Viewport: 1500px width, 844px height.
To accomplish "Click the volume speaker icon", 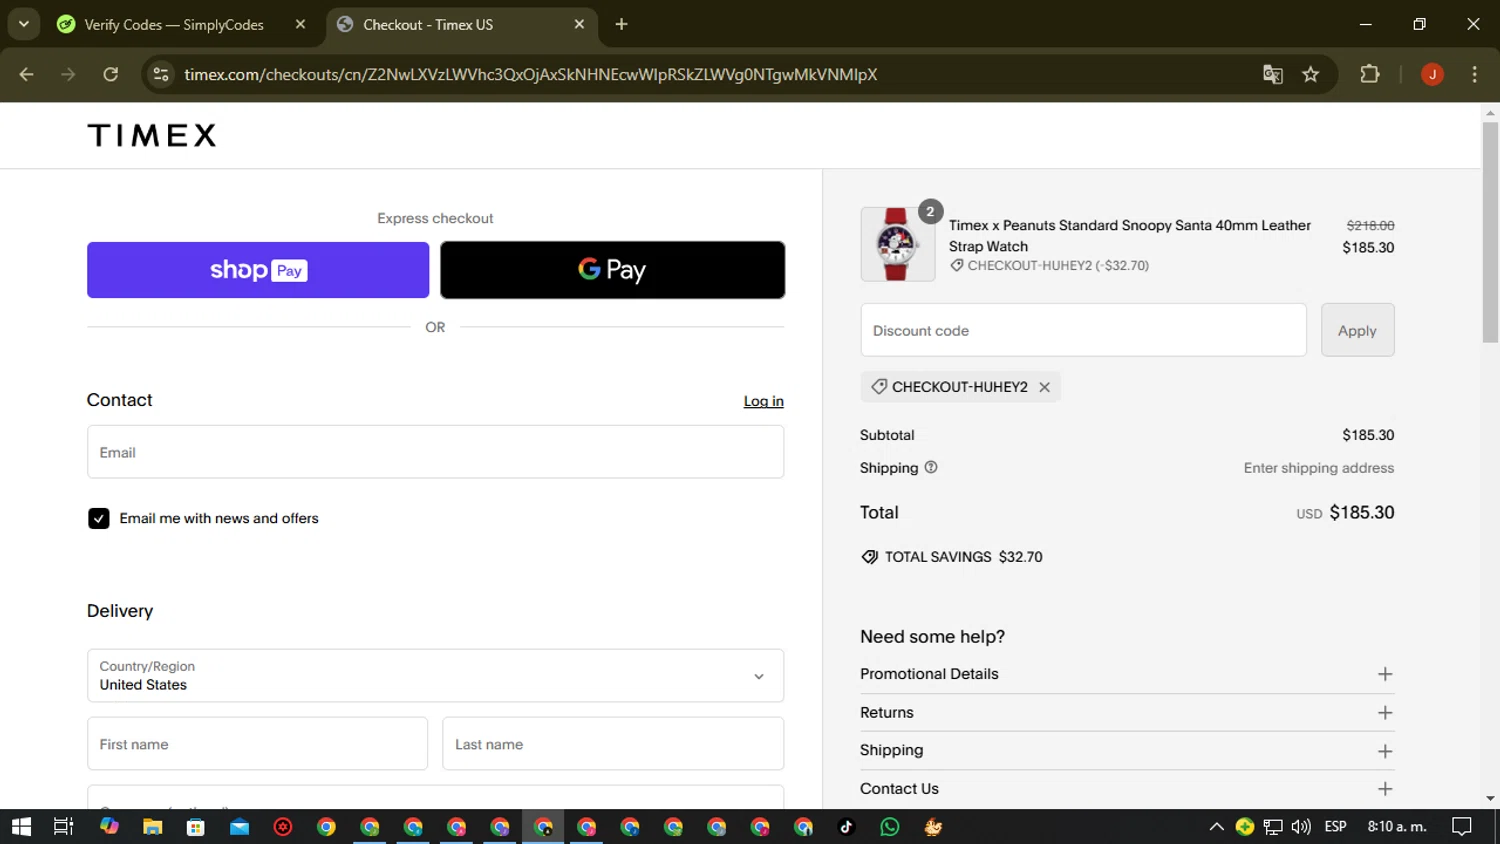I will point(1301,827).
